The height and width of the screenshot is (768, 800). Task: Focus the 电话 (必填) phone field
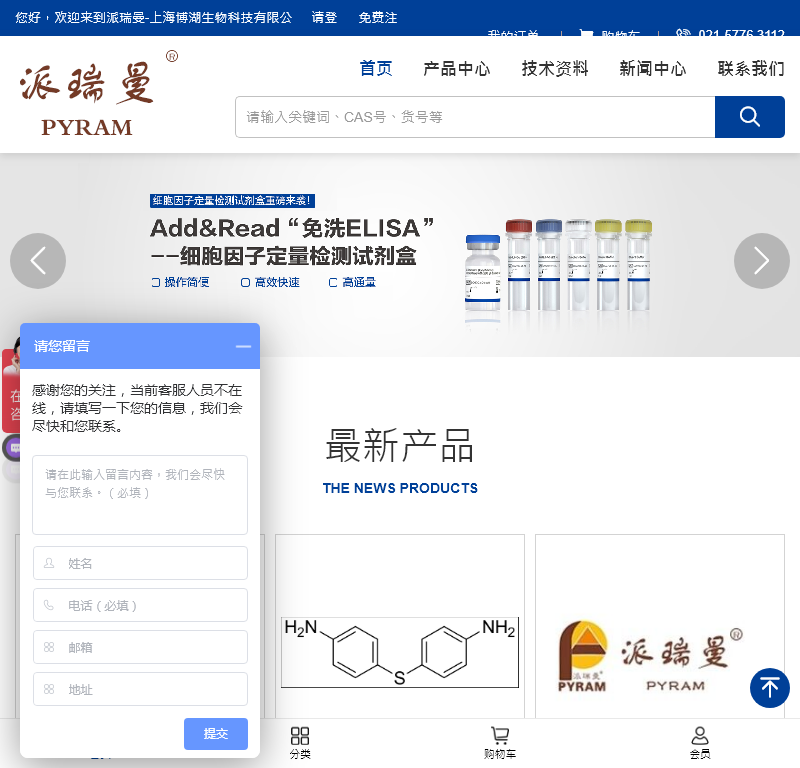point(140,605)
